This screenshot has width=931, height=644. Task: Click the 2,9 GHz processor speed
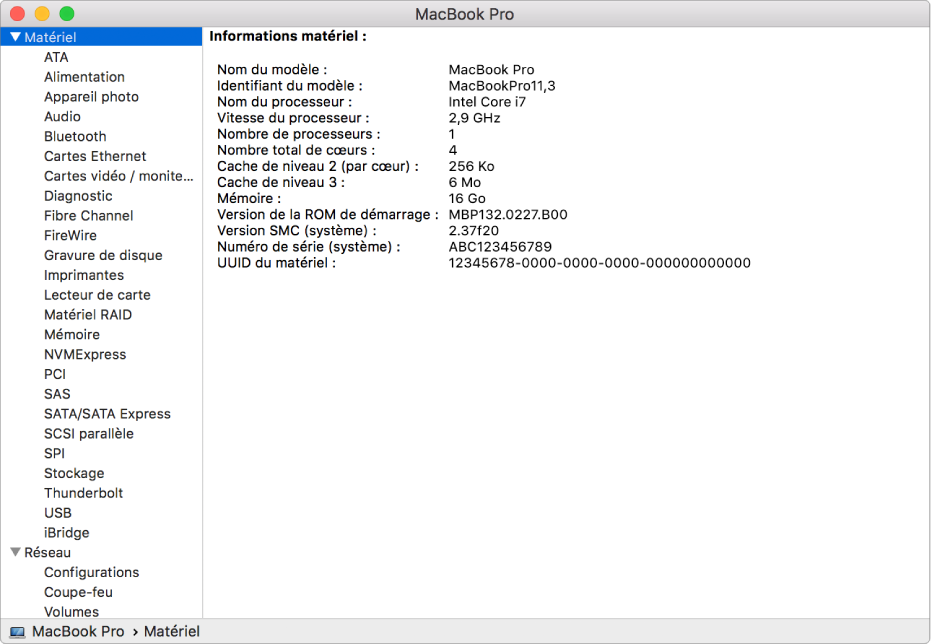point(474,118)
